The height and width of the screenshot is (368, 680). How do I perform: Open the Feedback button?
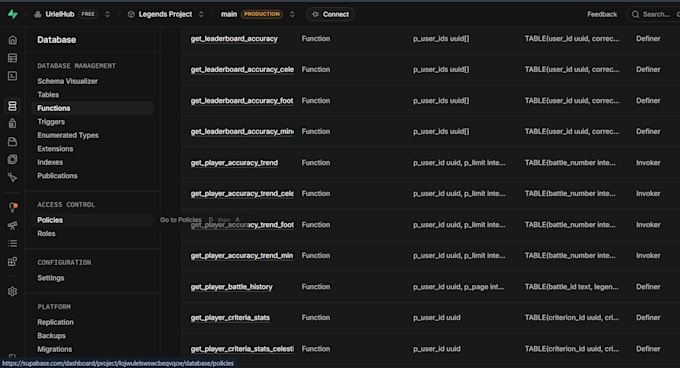[x=602, y=14]
